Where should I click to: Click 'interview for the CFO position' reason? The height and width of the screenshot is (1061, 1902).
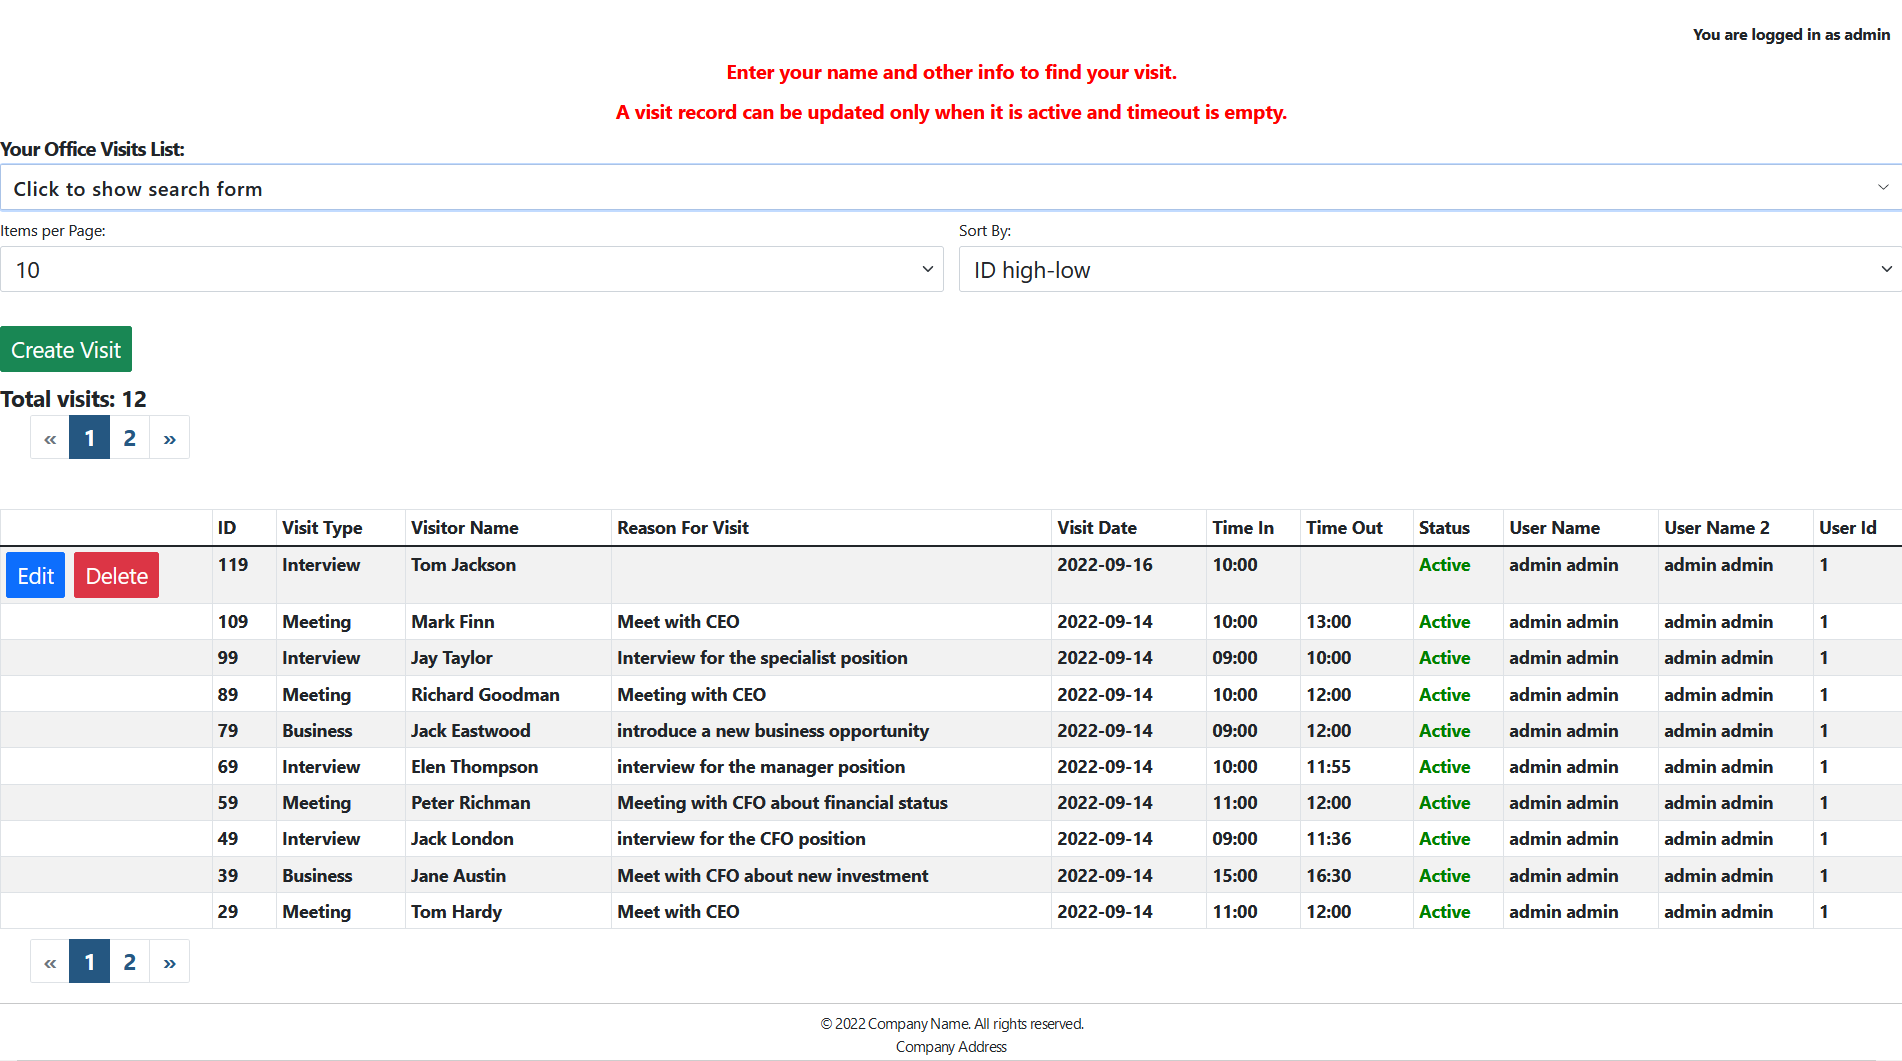click(x=741, y=839)
